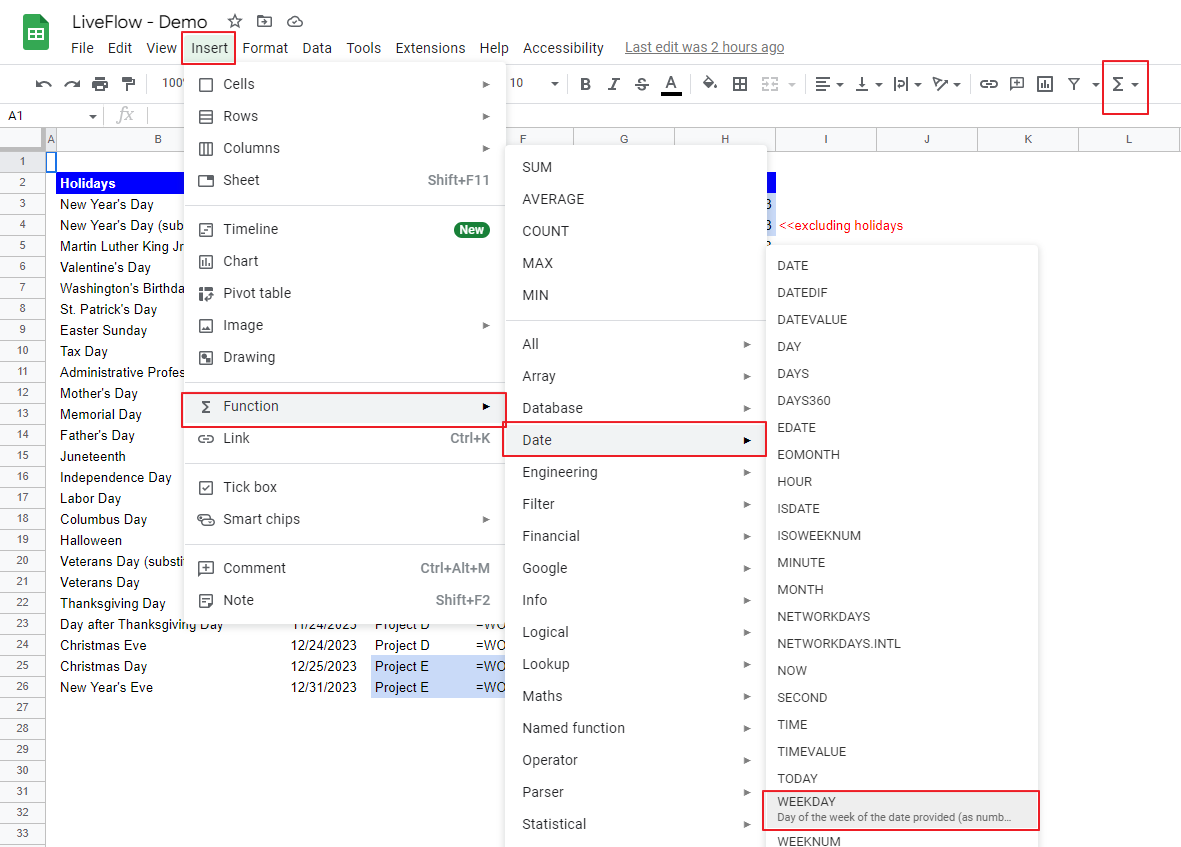The width and height of the screenshot is (1181, 847).
Task: Click the Print icon in the toolbar
Action: pyautogui.click(x=100, y=84)
